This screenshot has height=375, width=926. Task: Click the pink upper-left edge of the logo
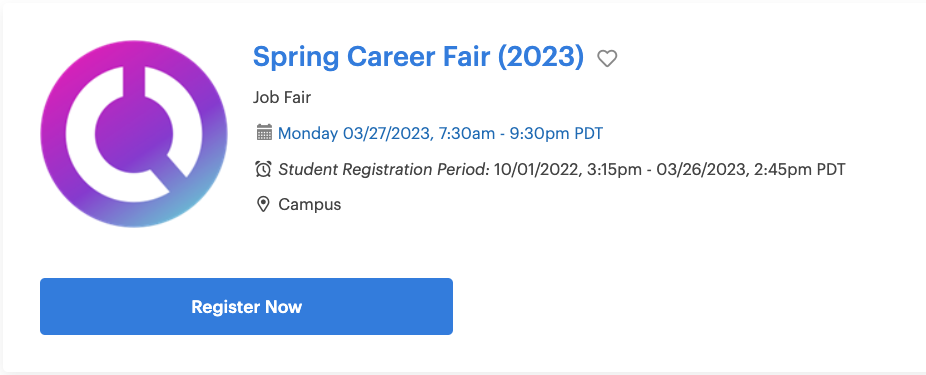pyautogui.click(x=68, y=68)
